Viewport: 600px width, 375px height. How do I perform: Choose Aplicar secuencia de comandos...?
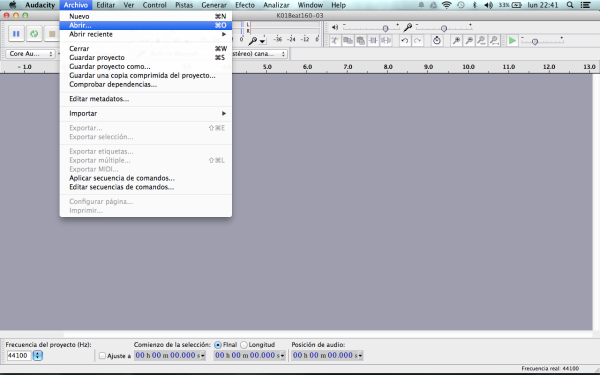pyautogui.click(x=146, y=178)
